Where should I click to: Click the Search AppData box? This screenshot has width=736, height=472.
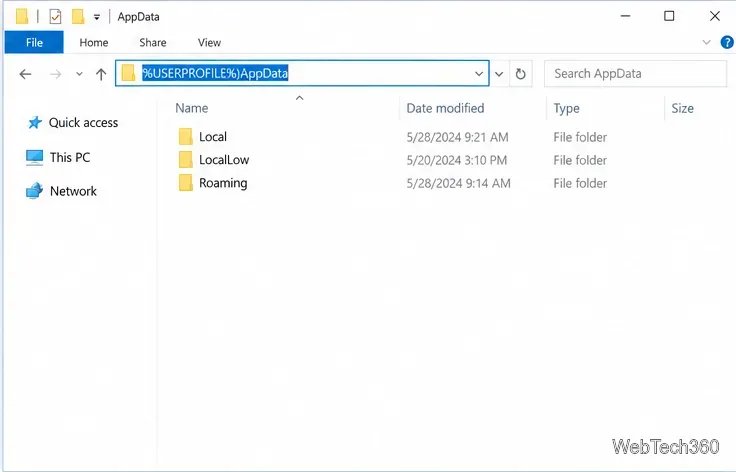(x=636, y=74)
